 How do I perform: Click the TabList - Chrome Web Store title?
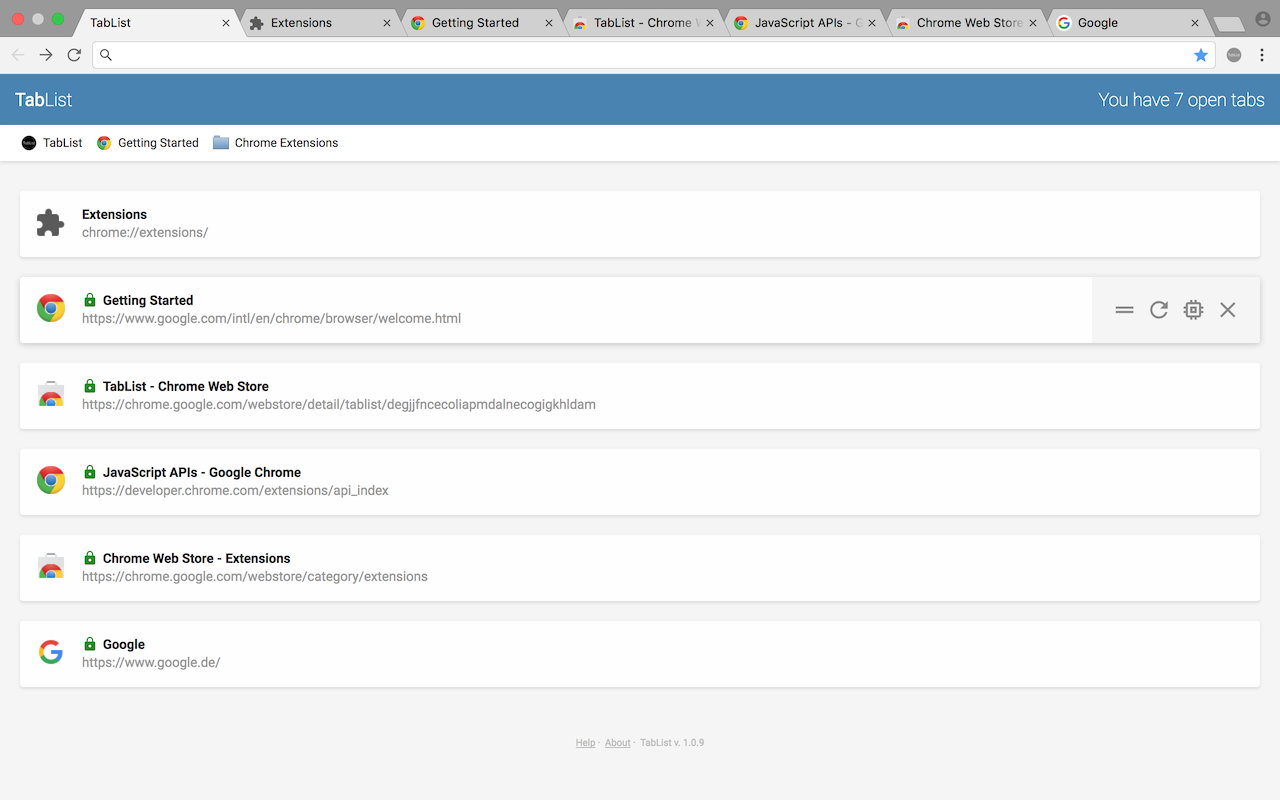click(186, 386)
